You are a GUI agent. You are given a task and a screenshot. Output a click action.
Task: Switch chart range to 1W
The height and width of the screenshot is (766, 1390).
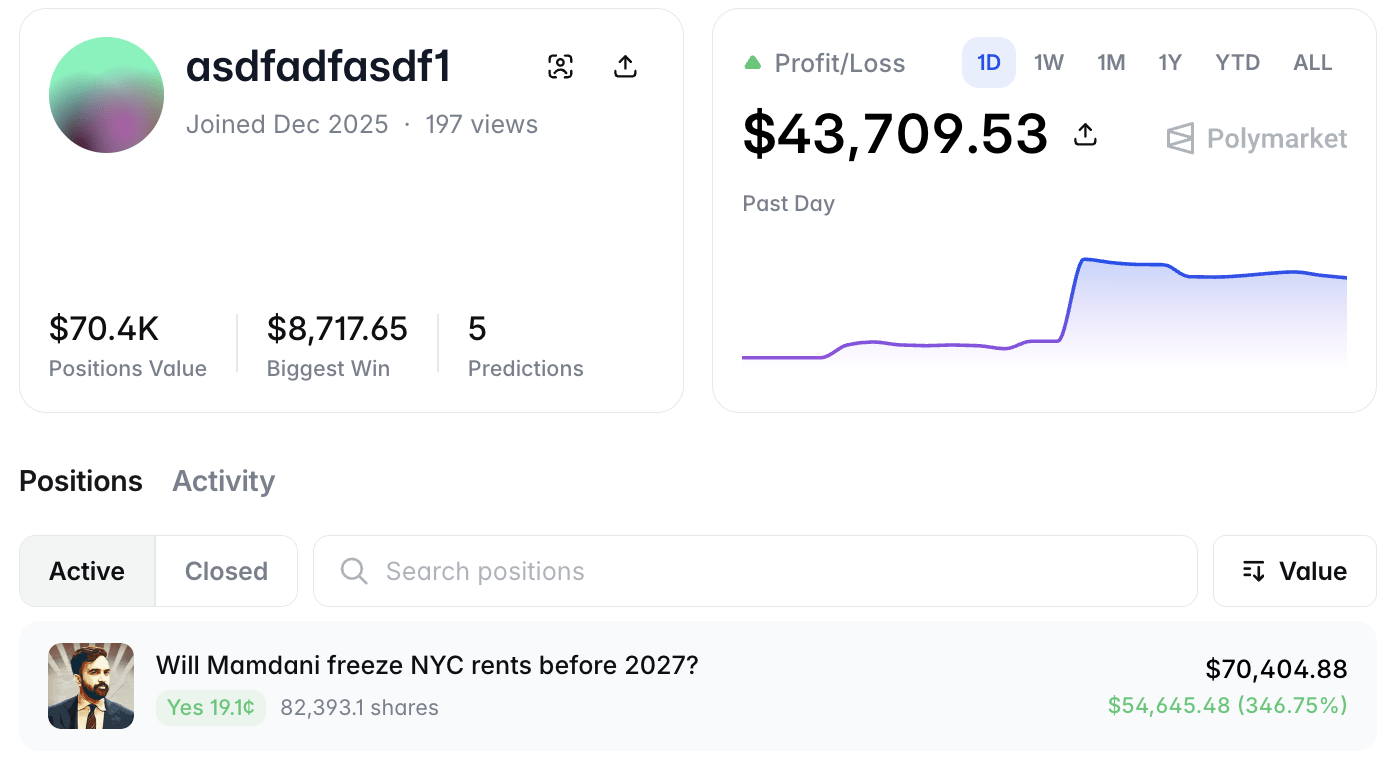click(x=1049, y=63)
